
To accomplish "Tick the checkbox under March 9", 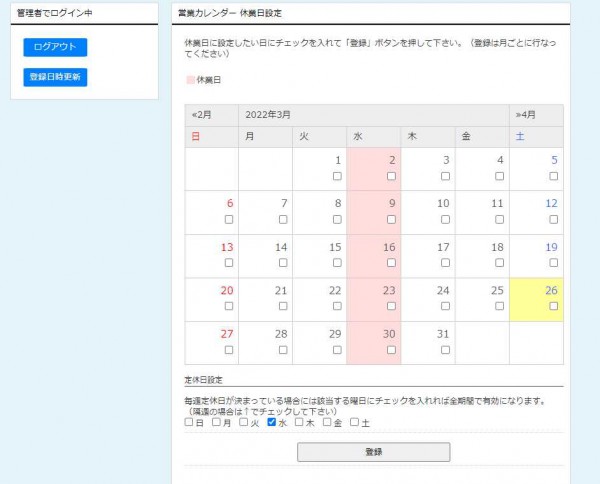I will (391, 219).
